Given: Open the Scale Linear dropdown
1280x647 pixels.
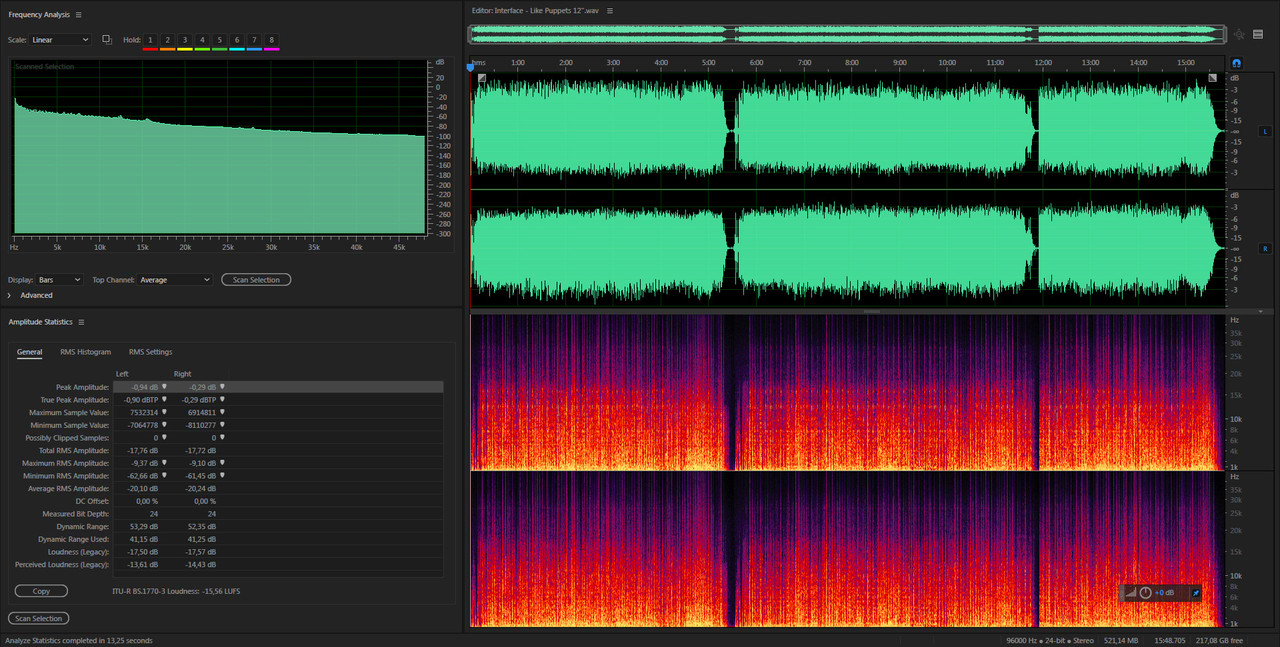Looking at the screenshot, I should (x=60, y=40).
